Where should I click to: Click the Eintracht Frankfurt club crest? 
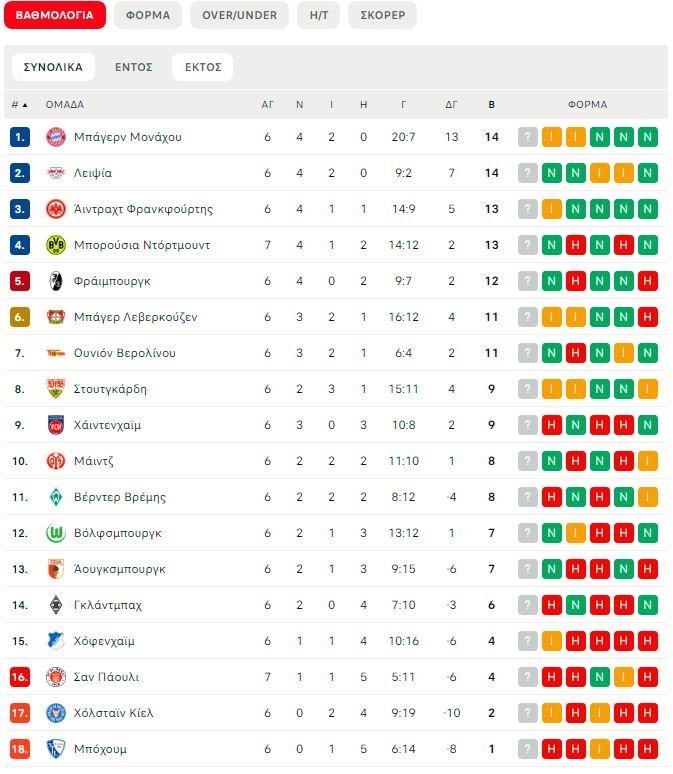pyautogui.click(x=55, y=209)
